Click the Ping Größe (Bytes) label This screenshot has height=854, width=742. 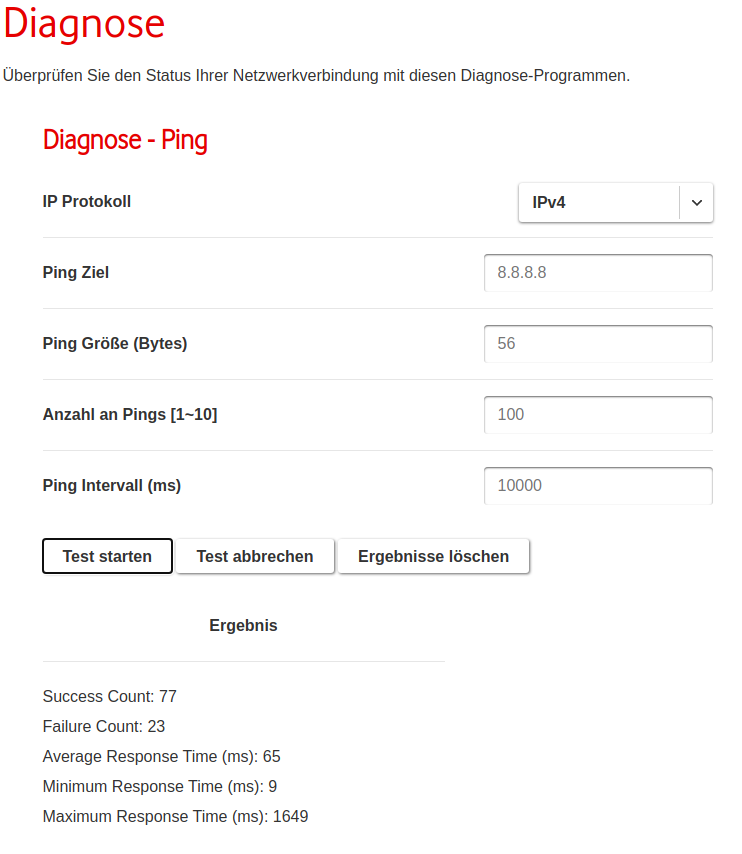(x=115, y=343)
